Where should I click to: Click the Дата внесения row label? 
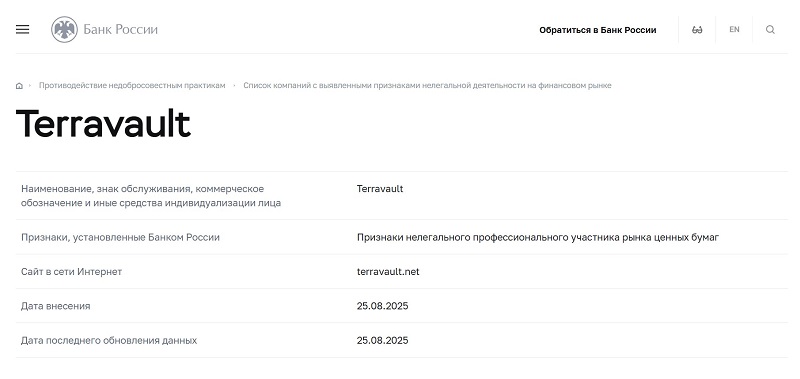click(x=56, y=306)
